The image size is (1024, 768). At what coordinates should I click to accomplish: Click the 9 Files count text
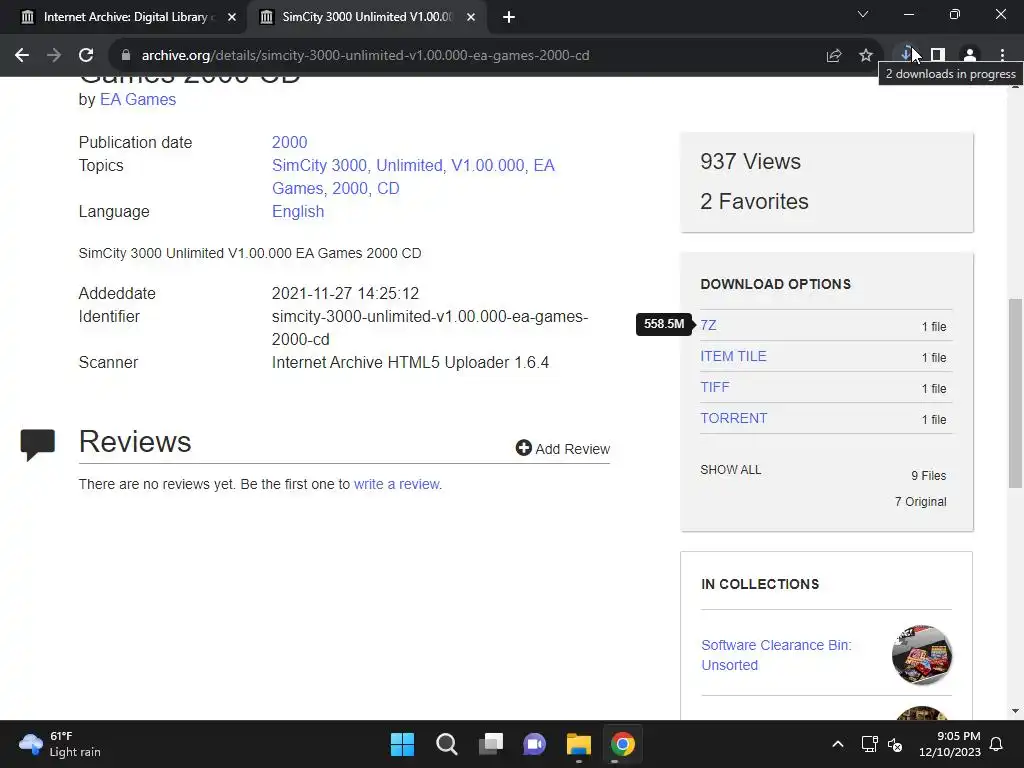[x=929, y=475]
